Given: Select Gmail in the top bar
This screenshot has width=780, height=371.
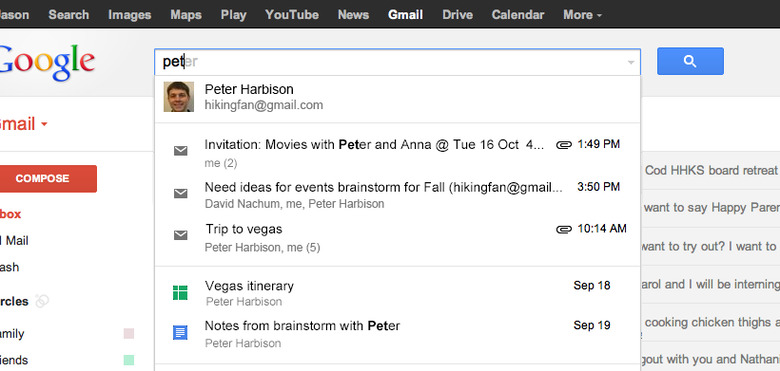Looking at the screenshot, I should [405, 14].
